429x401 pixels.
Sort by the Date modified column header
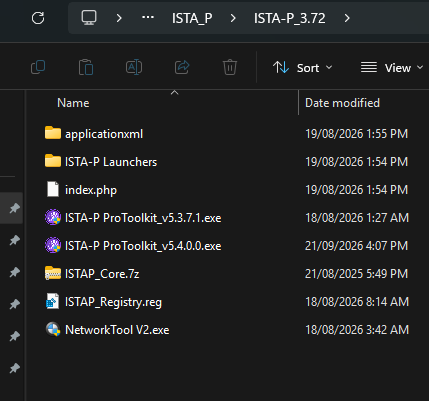(342, 103)
